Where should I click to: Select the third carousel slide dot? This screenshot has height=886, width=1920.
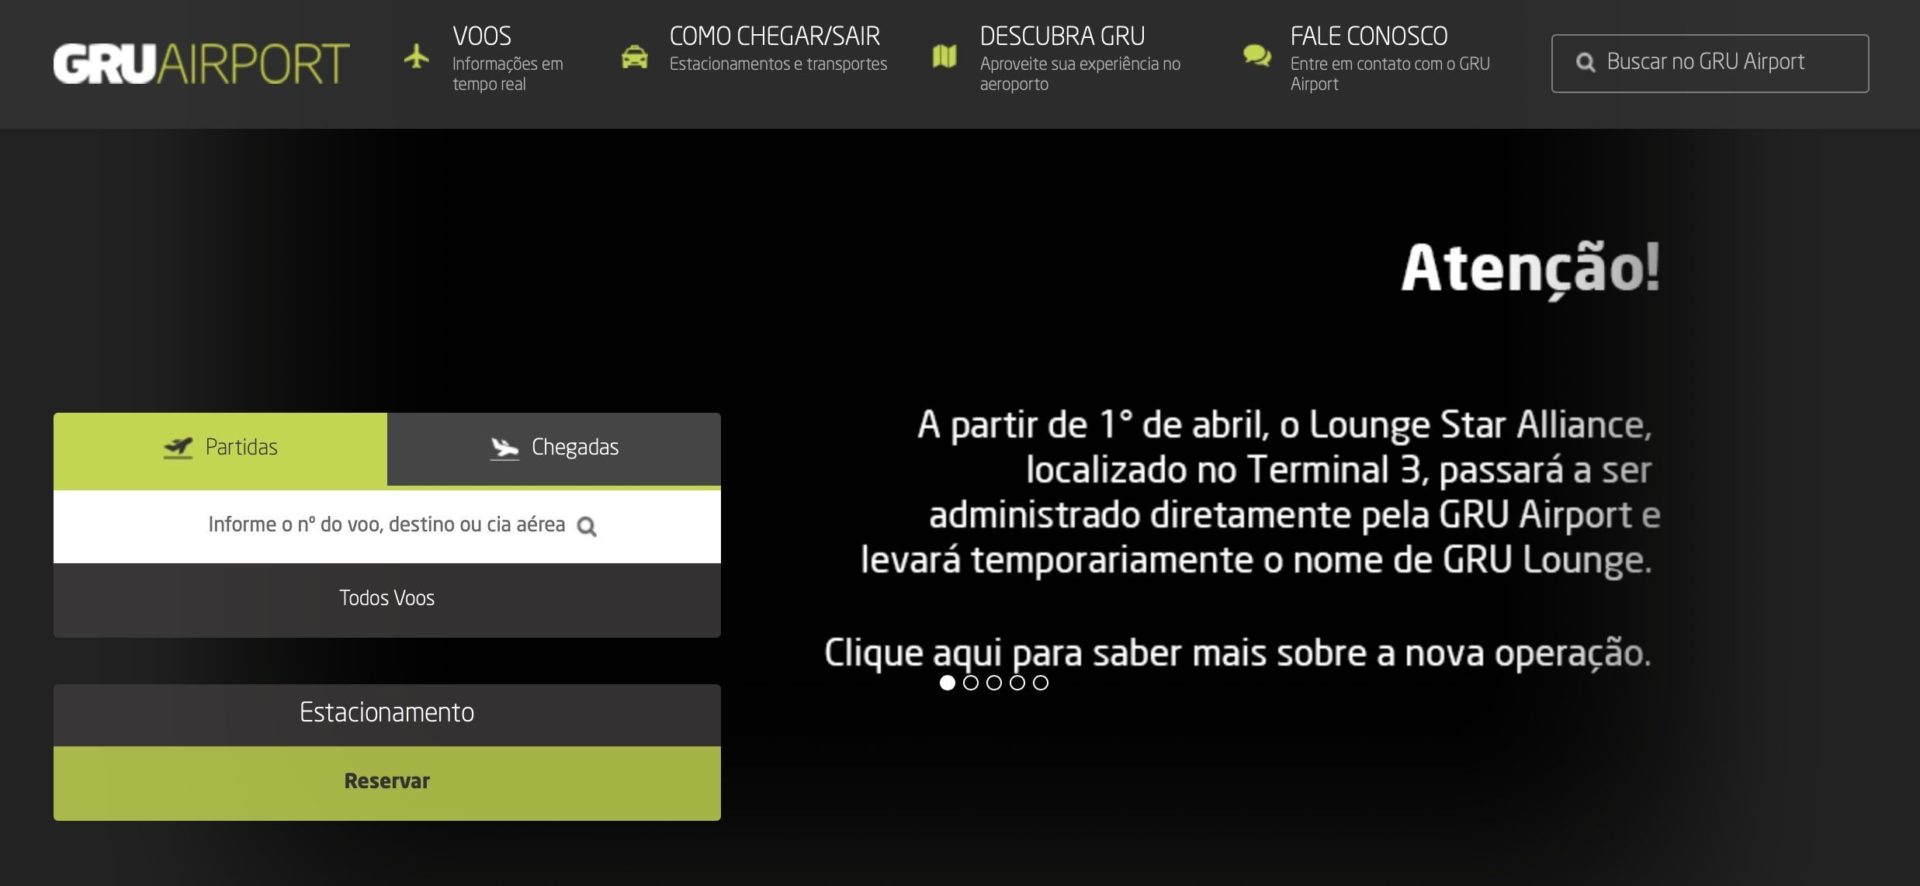click(994, 683)
